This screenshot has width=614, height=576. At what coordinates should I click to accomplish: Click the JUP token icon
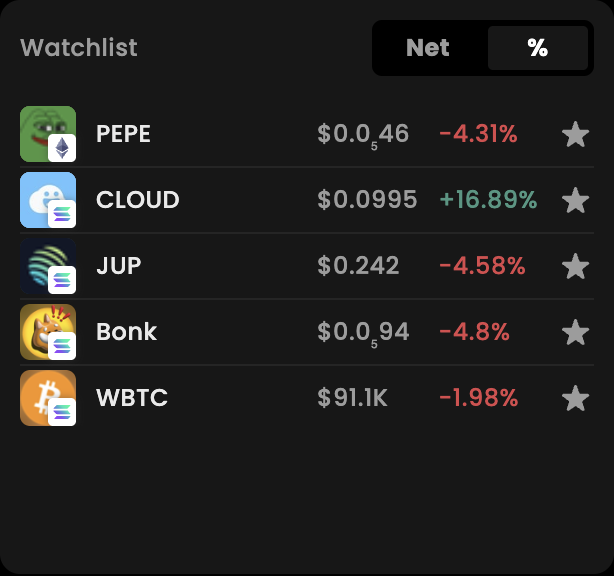pos(45,265)
